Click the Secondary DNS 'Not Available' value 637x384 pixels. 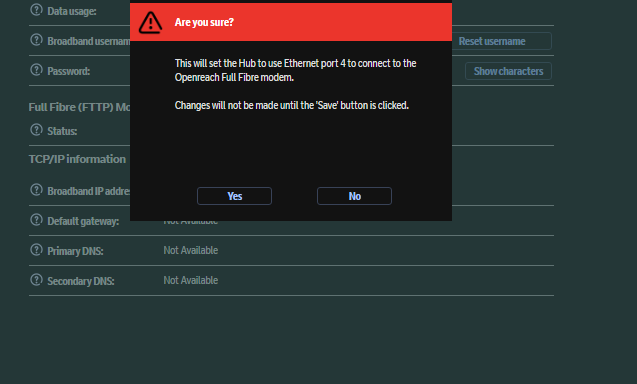(191, 280)
